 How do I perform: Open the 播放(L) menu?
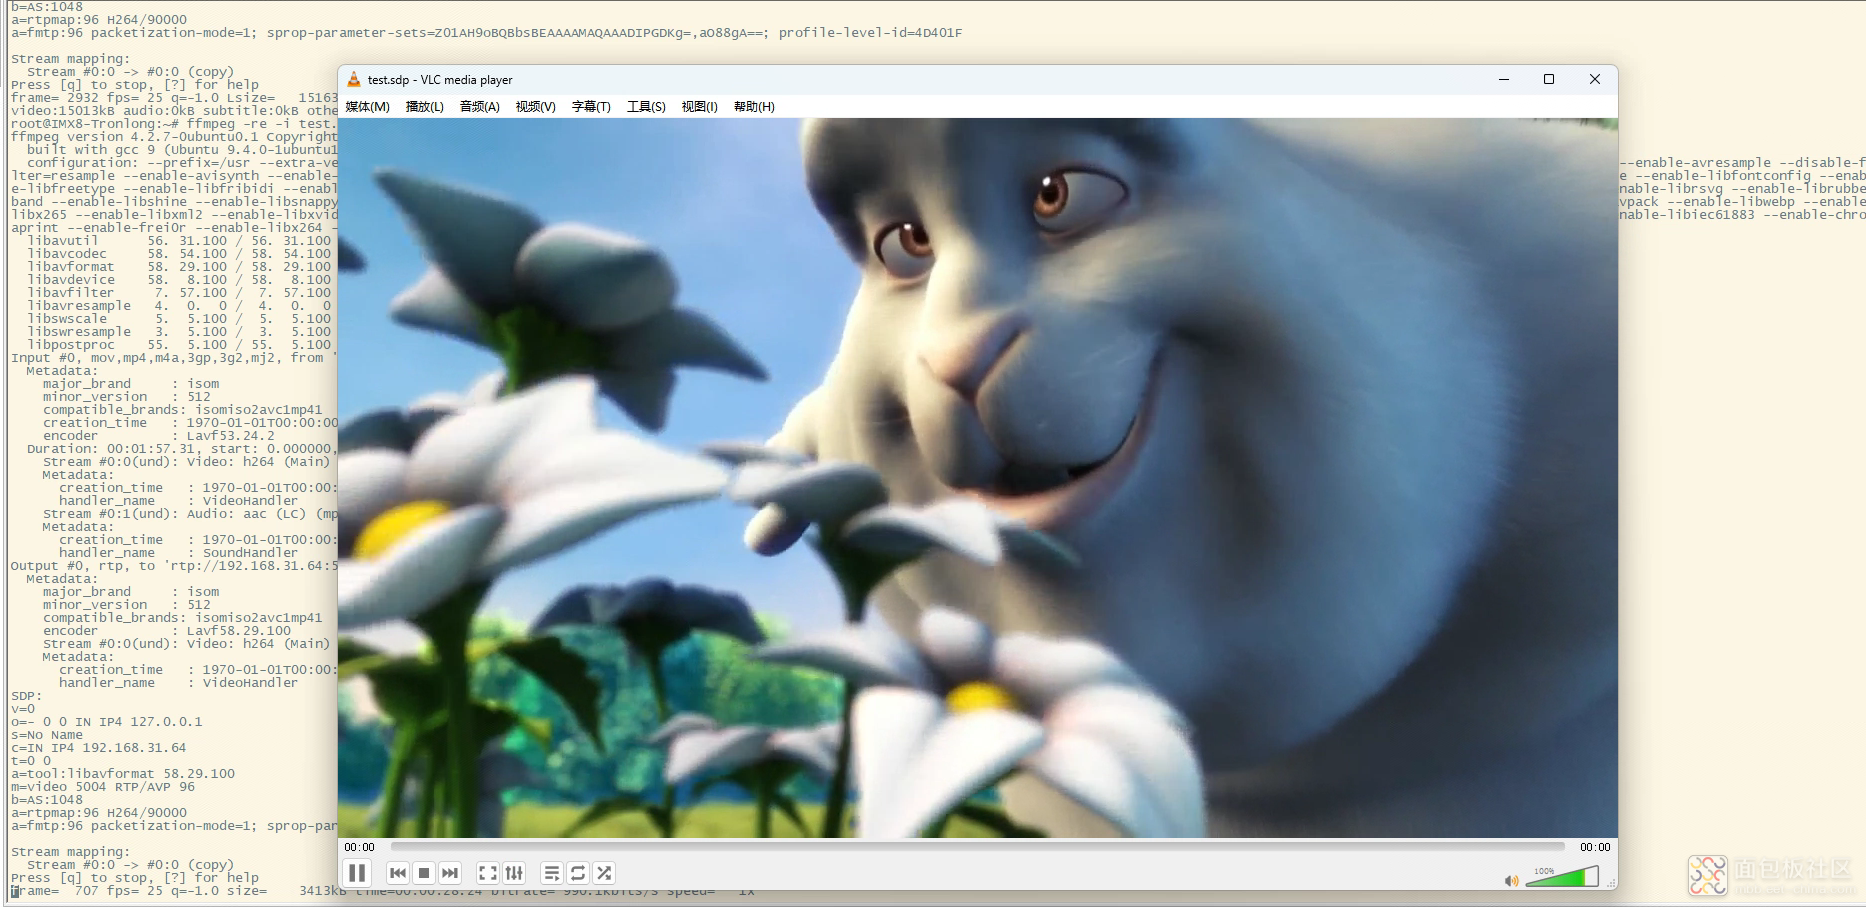pos(424,107)
